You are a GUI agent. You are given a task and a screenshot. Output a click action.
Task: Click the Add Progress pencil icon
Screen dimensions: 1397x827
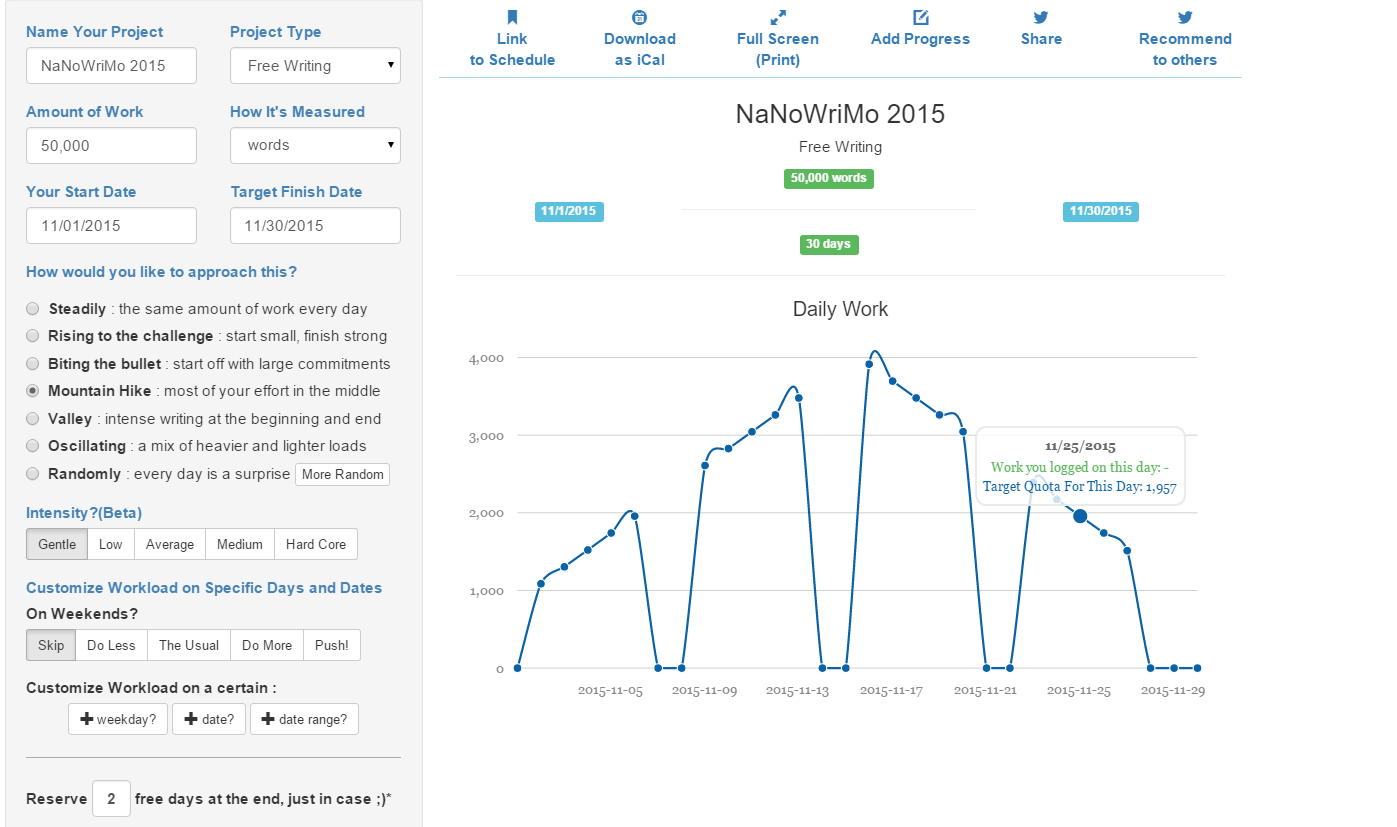pyautogui.click(x=921, y=17)
